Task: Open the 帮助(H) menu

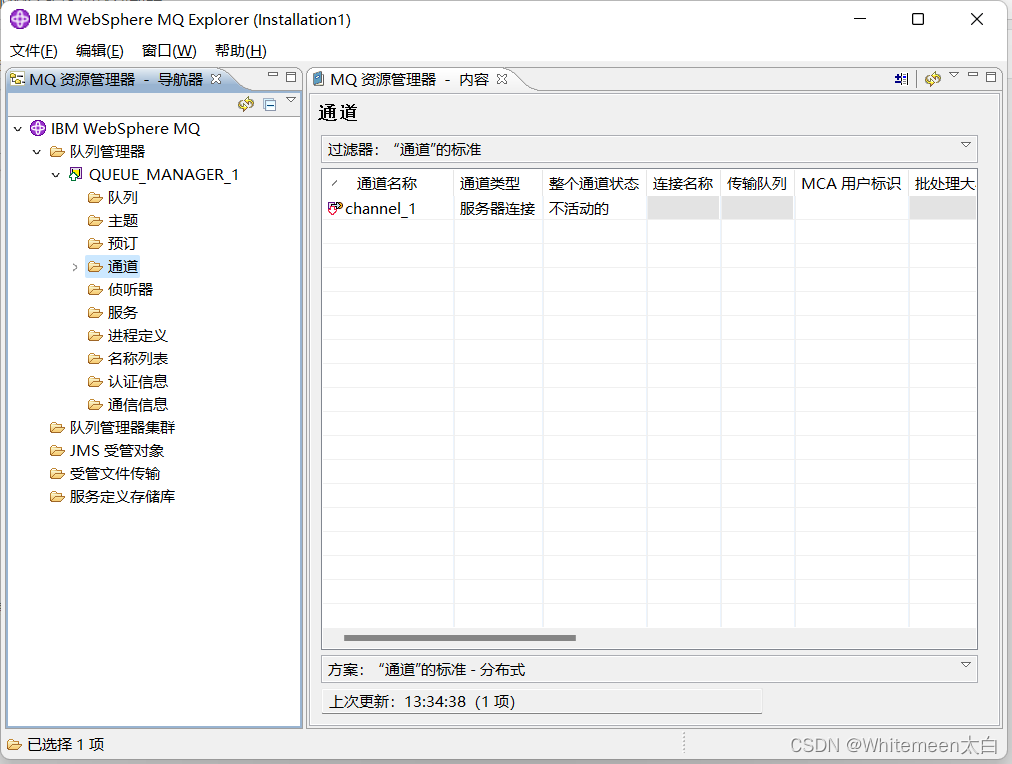Action: 241,50
